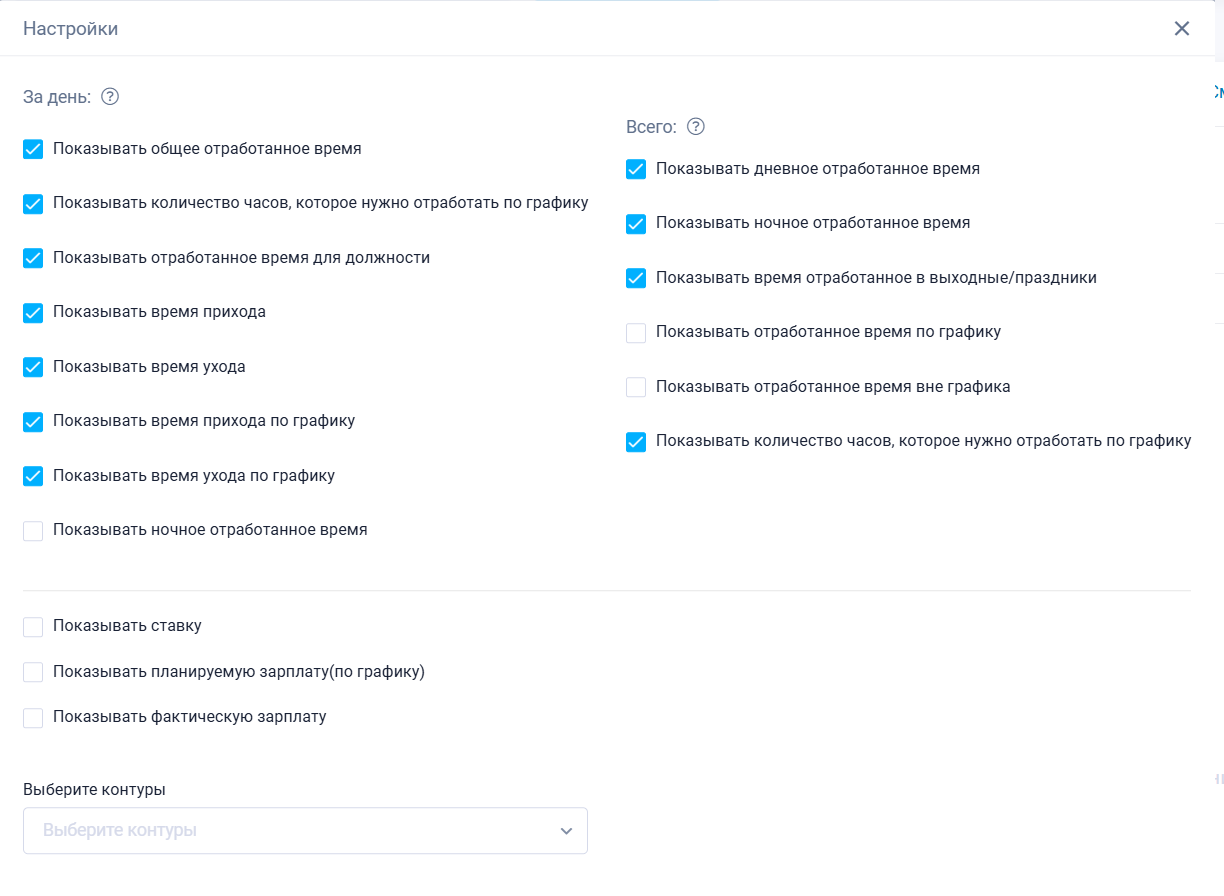Click the help icon beside "За день"

[x=110, y=97]
